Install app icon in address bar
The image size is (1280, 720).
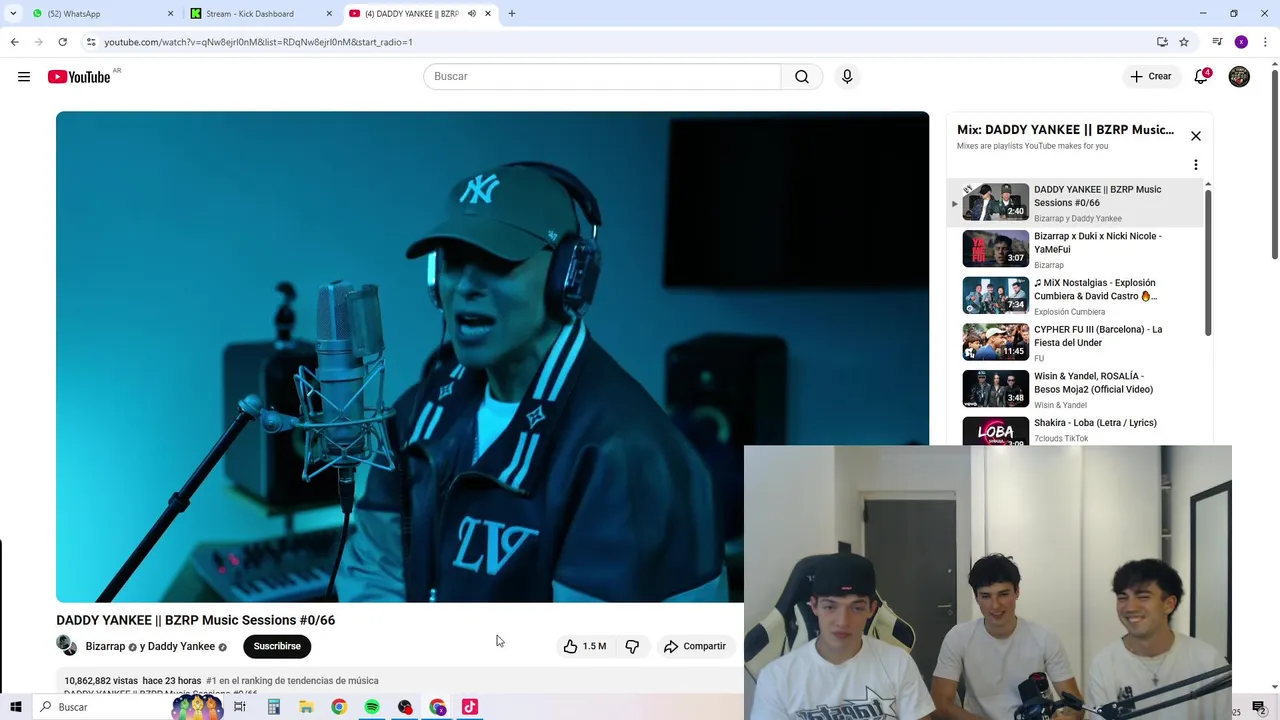pos(1162,42)
